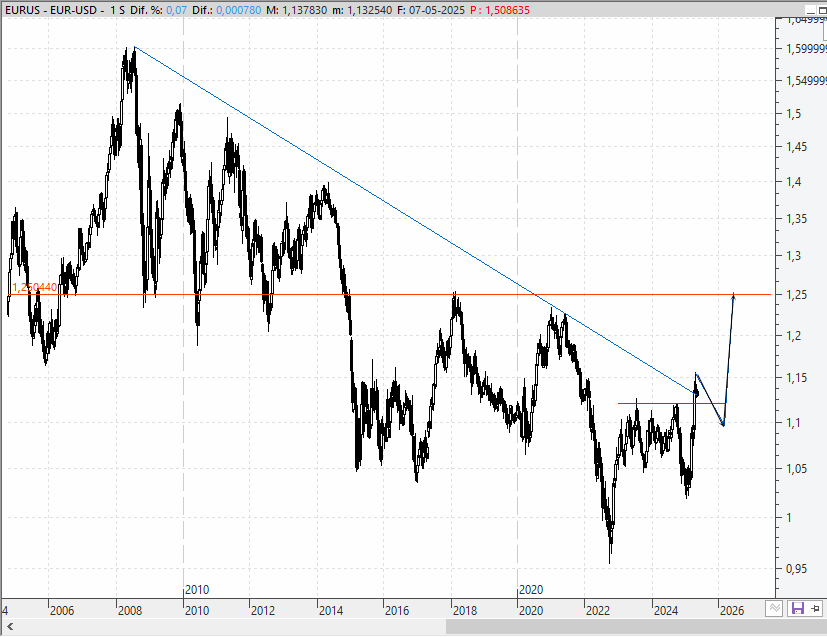Click the 2016 label on time axis
The width and height of the screenshot is (827, 637).
(x=397, y=611)
